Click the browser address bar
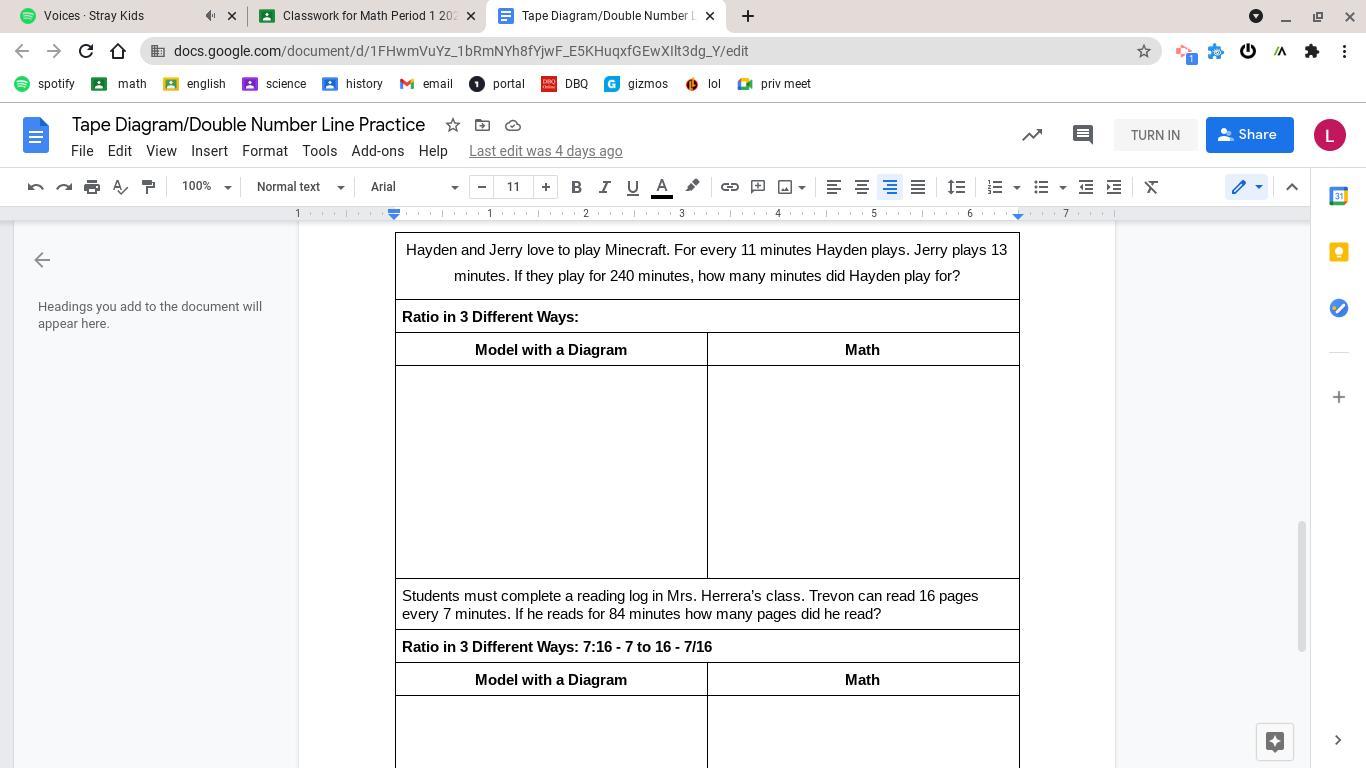 coord(650,51)
